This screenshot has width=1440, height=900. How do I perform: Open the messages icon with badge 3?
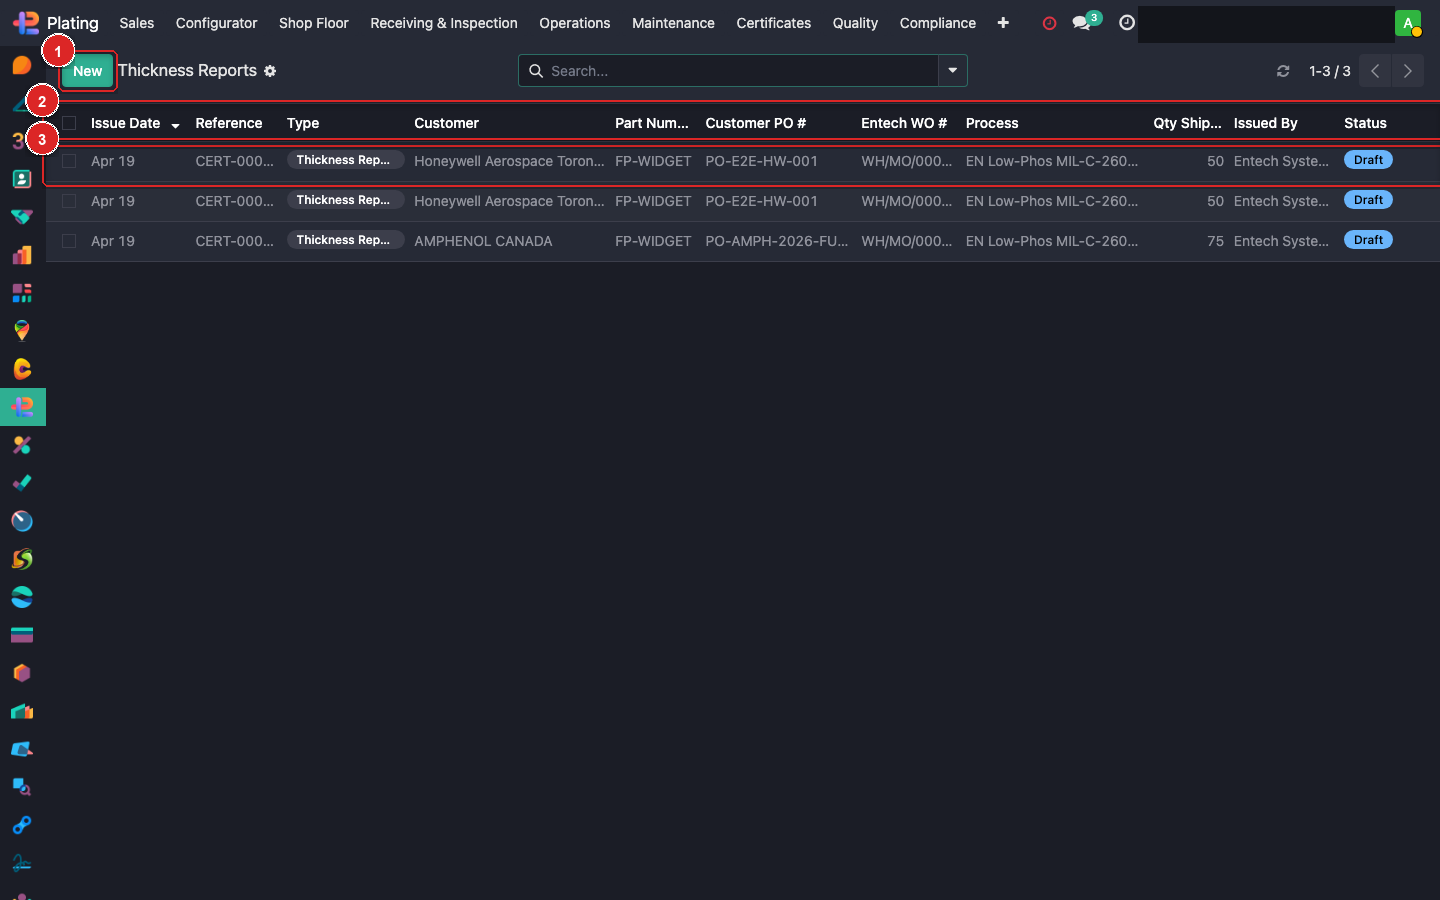(x=1084, y=23)
